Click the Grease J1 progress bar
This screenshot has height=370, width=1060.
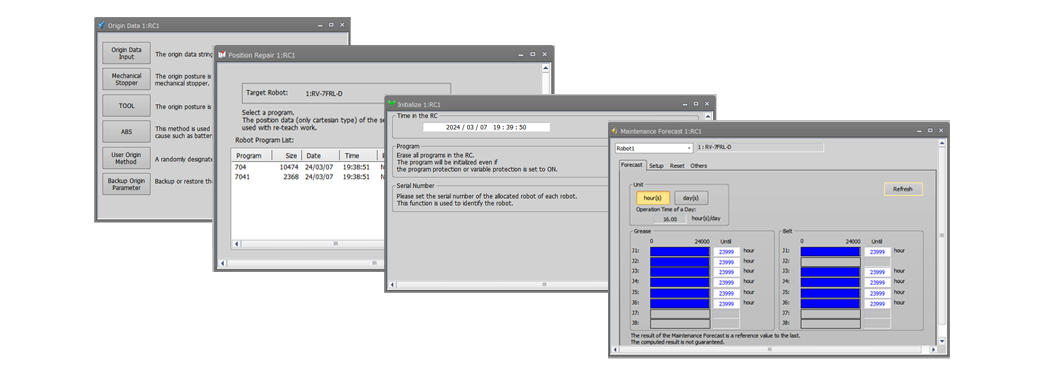point(680,251)
